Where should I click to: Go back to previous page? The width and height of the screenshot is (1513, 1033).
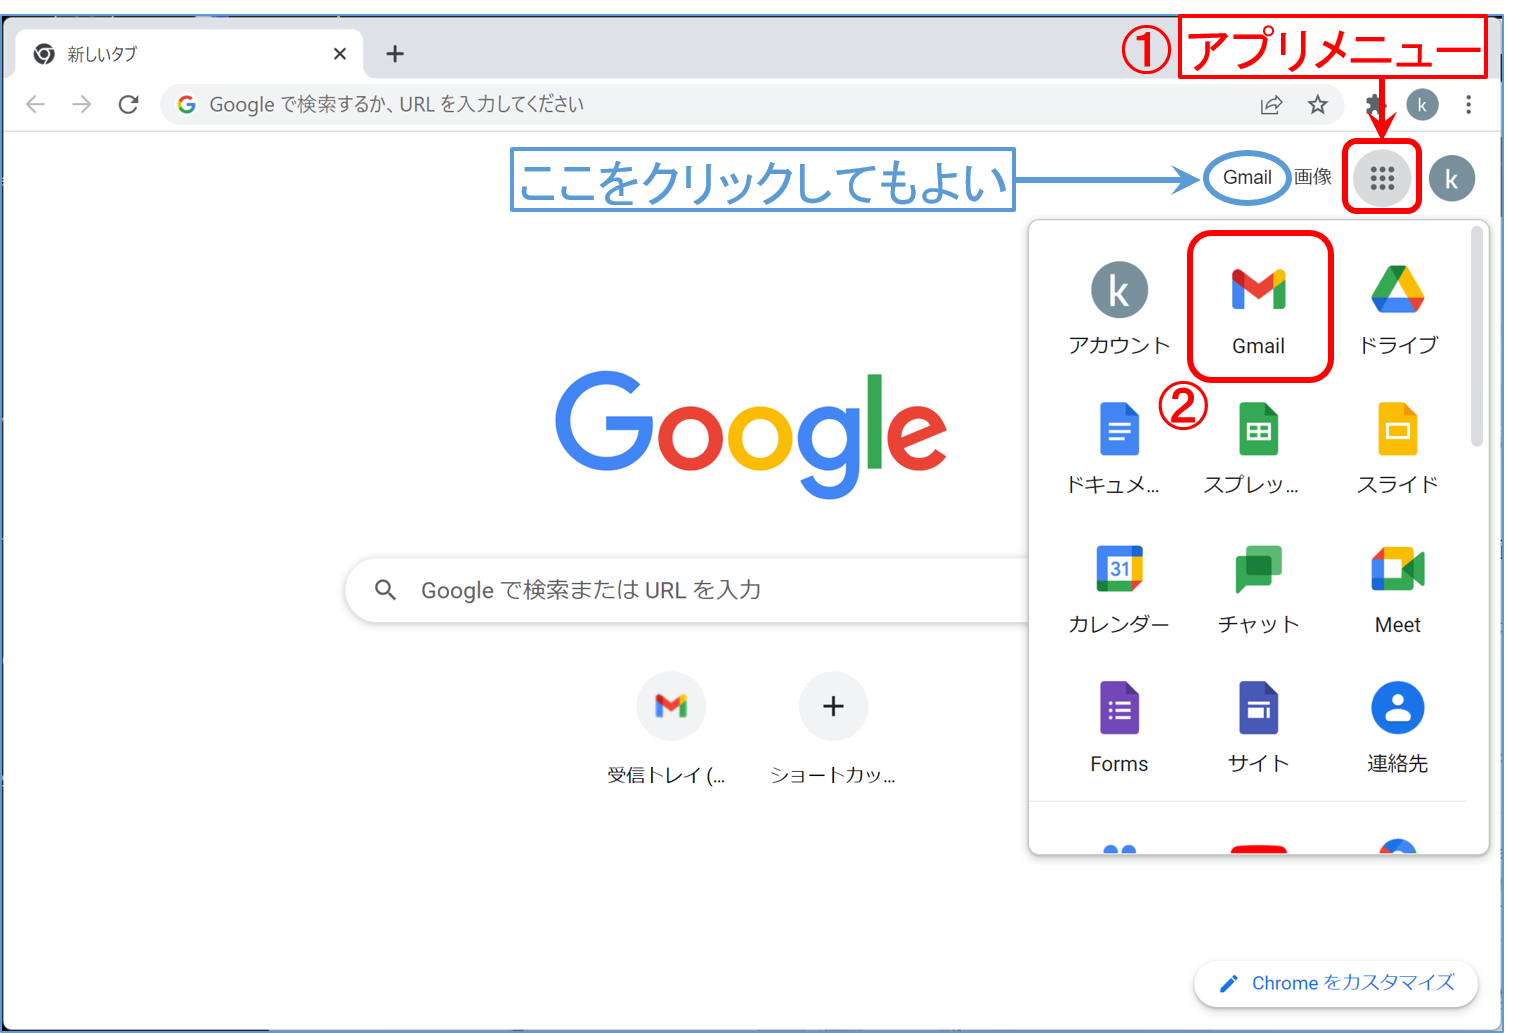click(36, 104)
